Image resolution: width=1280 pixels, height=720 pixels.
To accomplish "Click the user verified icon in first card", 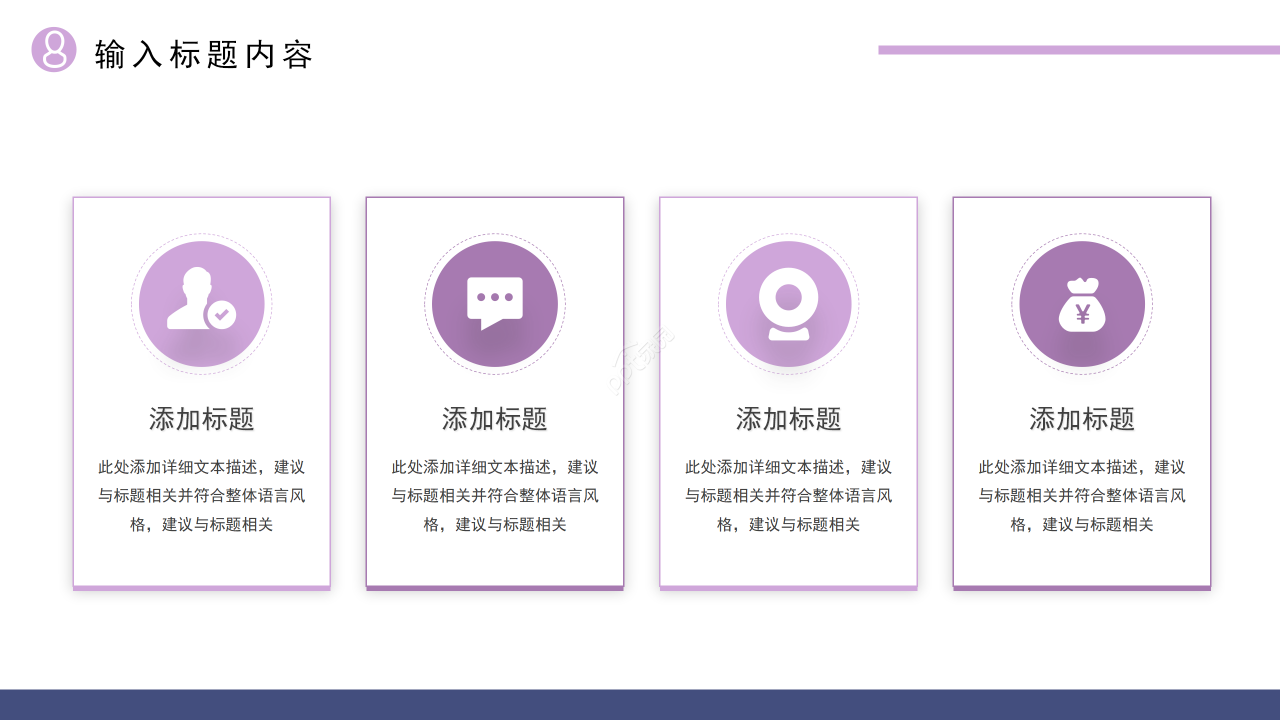I will (198, 300).
